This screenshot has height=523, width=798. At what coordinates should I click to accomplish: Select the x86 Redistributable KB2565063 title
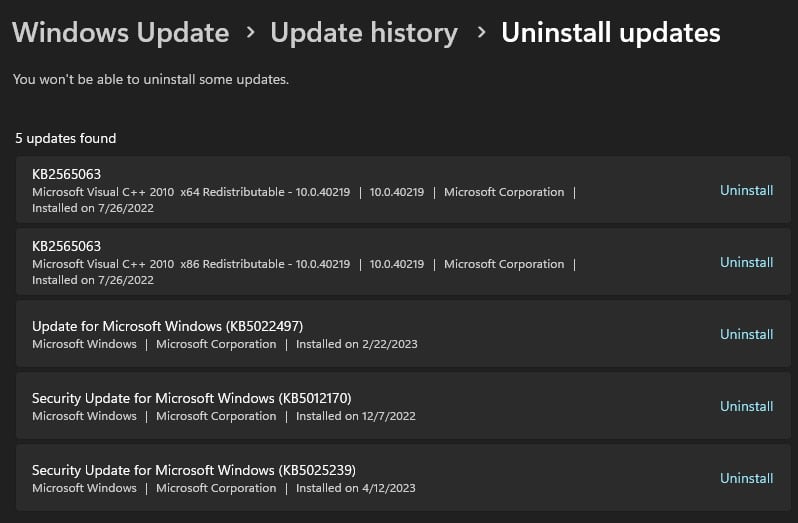pyautogui.click(x=67, y=246)
